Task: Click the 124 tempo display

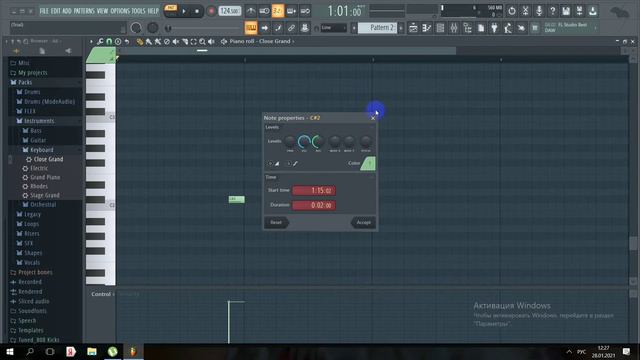Action: click(x=230, y=11)
